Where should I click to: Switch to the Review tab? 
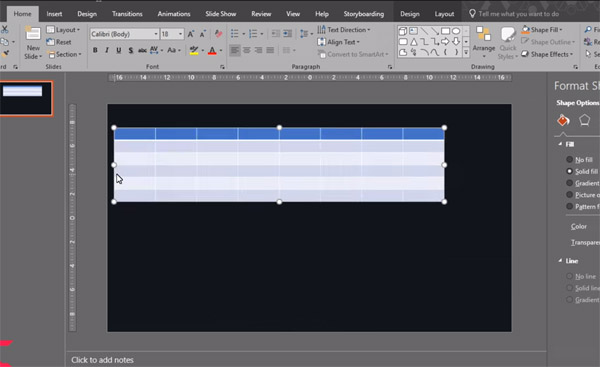click(x=261, y=14)
